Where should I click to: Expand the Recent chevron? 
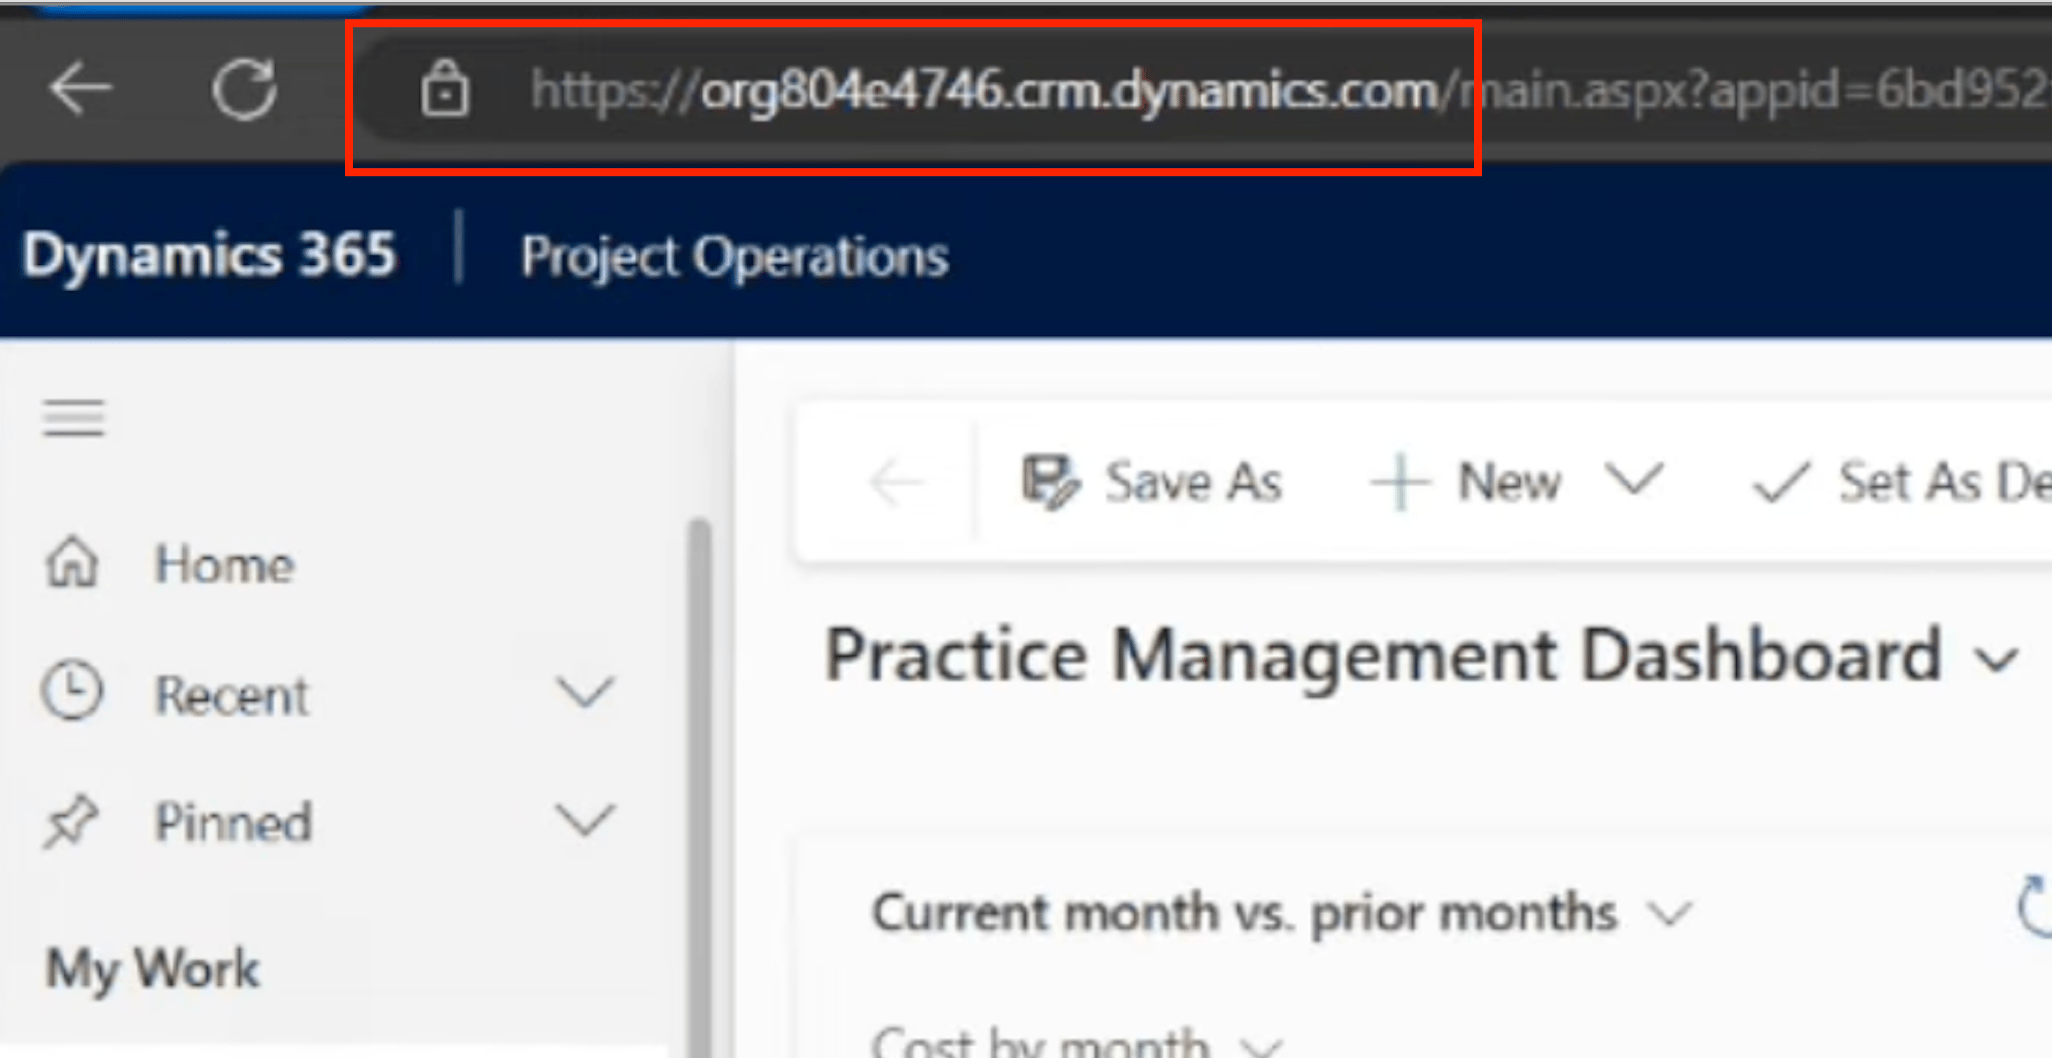pyautogui.click(x=585, y=691)
